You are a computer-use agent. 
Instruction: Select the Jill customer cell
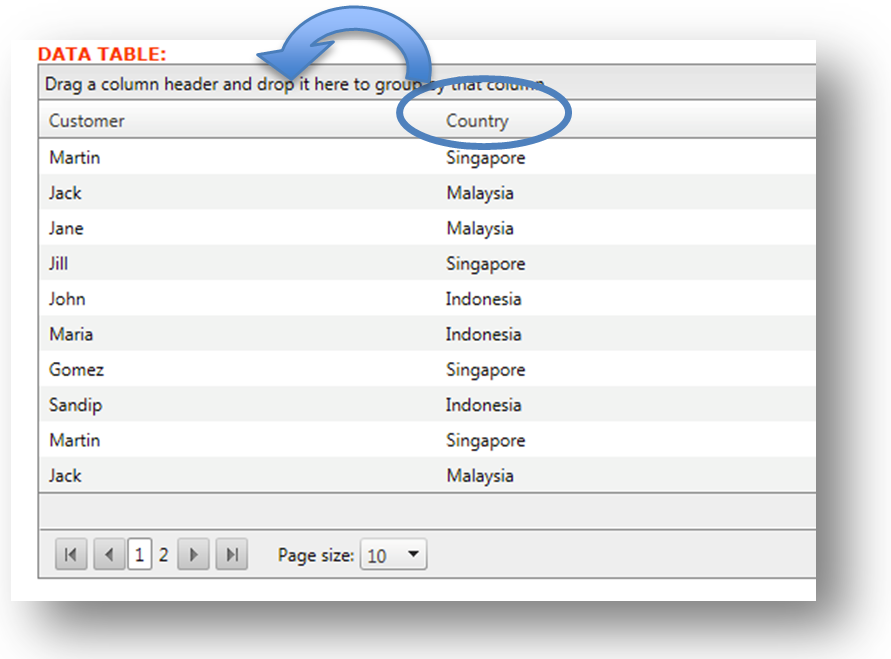58,264
